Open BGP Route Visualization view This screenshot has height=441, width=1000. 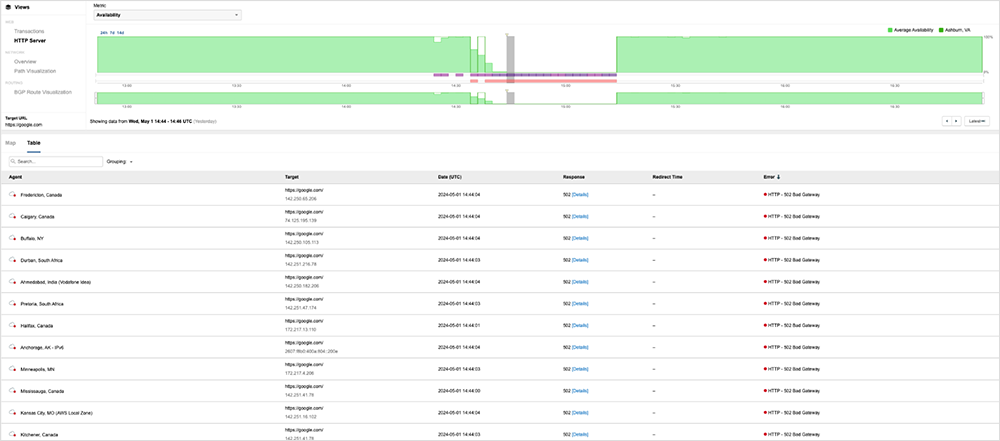point(42,91)
